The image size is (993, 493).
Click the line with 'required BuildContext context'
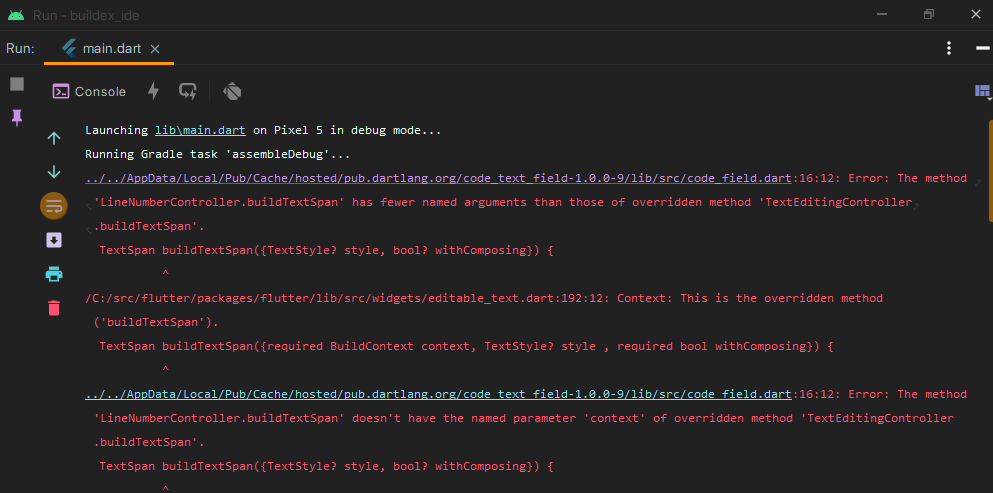click(x=467, y=347)
